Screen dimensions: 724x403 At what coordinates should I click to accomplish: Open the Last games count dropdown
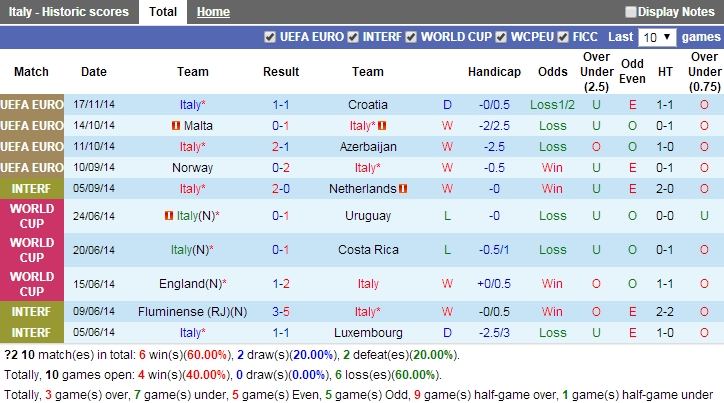tap(655, 37)
